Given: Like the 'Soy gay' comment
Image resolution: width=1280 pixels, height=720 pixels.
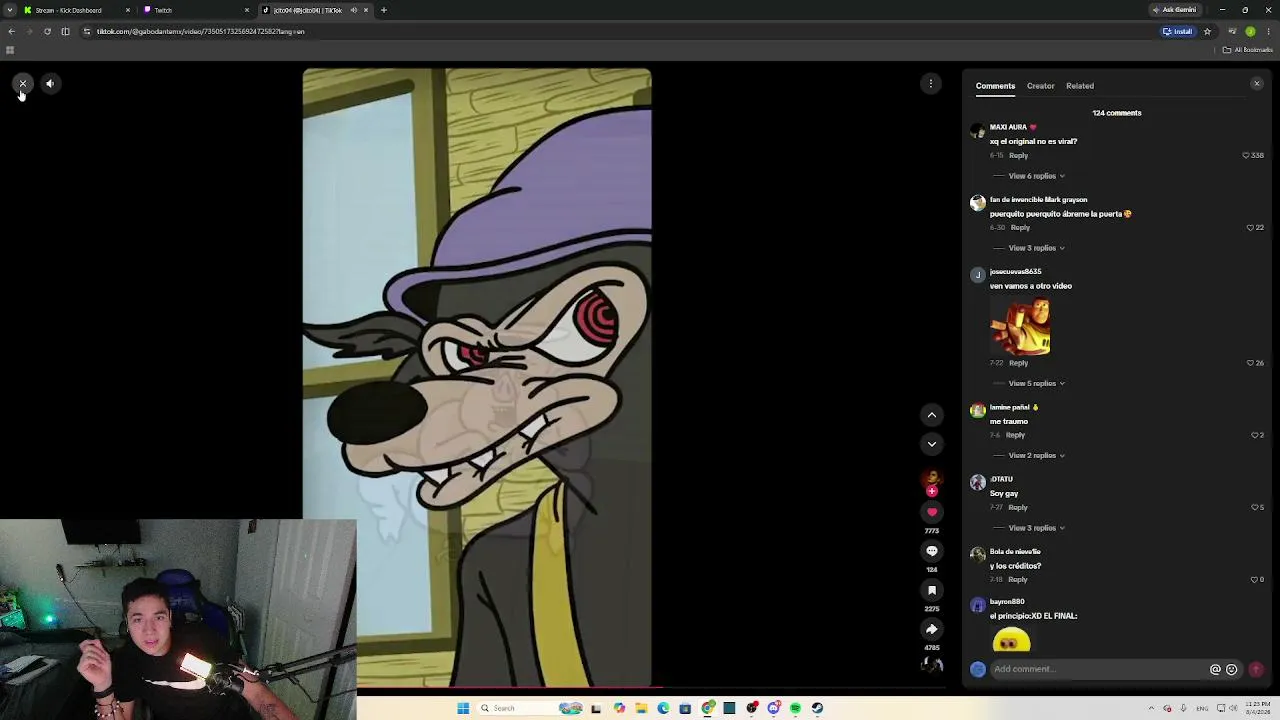Looking at the screenshot, I should click(x=1254, y=507).
